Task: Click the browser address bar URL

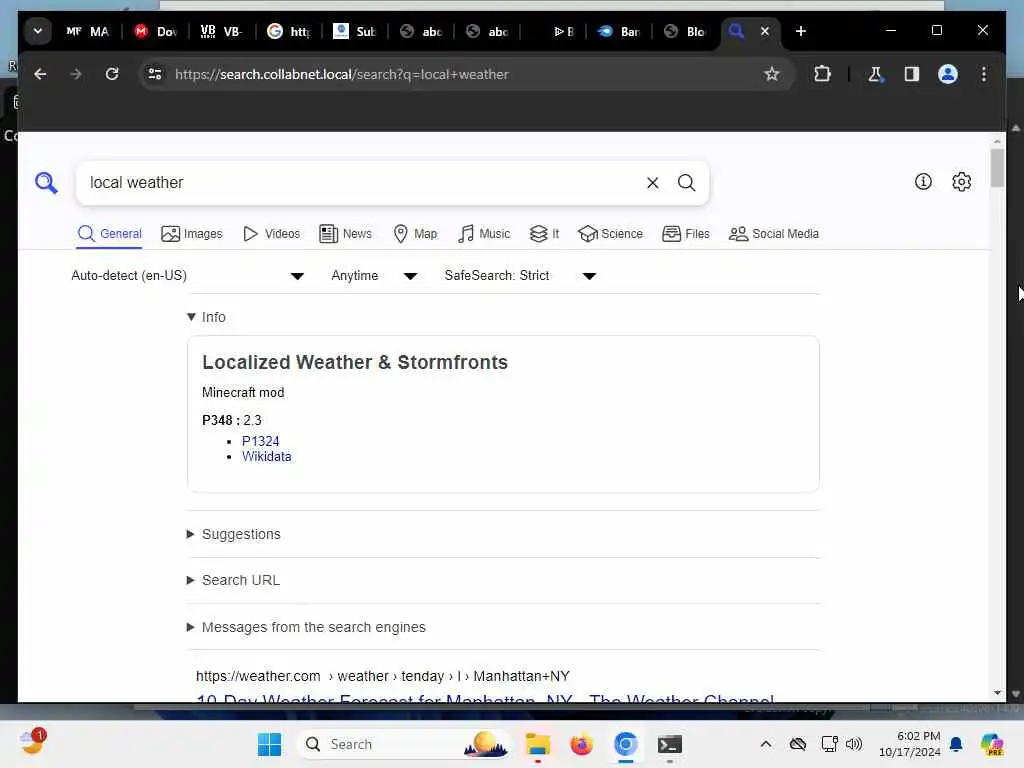Action: [x=342, y=74]
